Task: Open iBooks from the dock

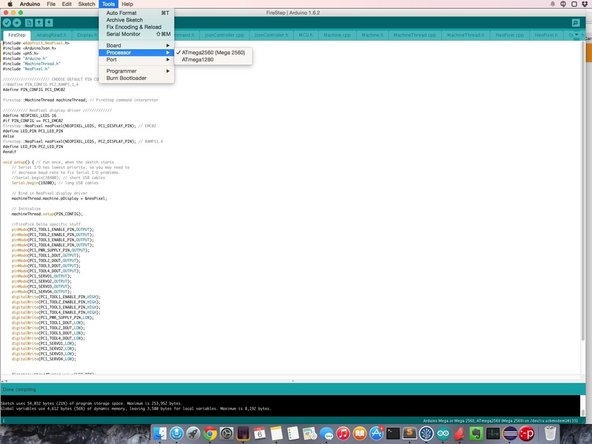Action: tap(360, 433)
